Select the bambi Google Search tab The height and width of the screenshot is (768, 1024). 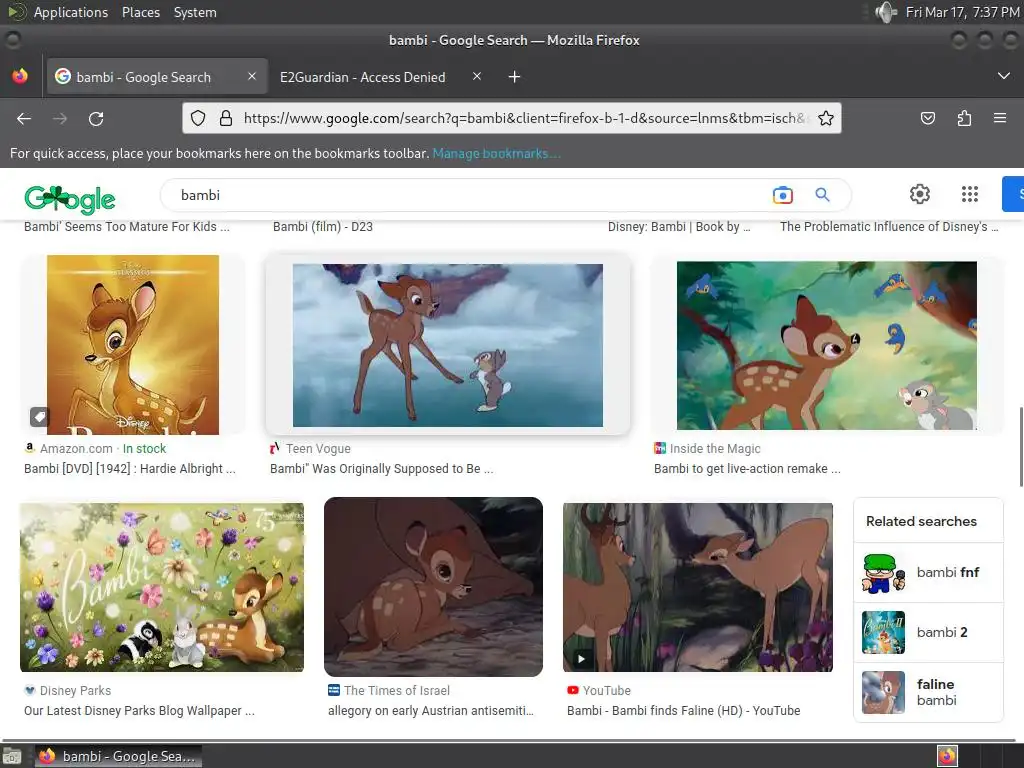(x=144, y=77)
